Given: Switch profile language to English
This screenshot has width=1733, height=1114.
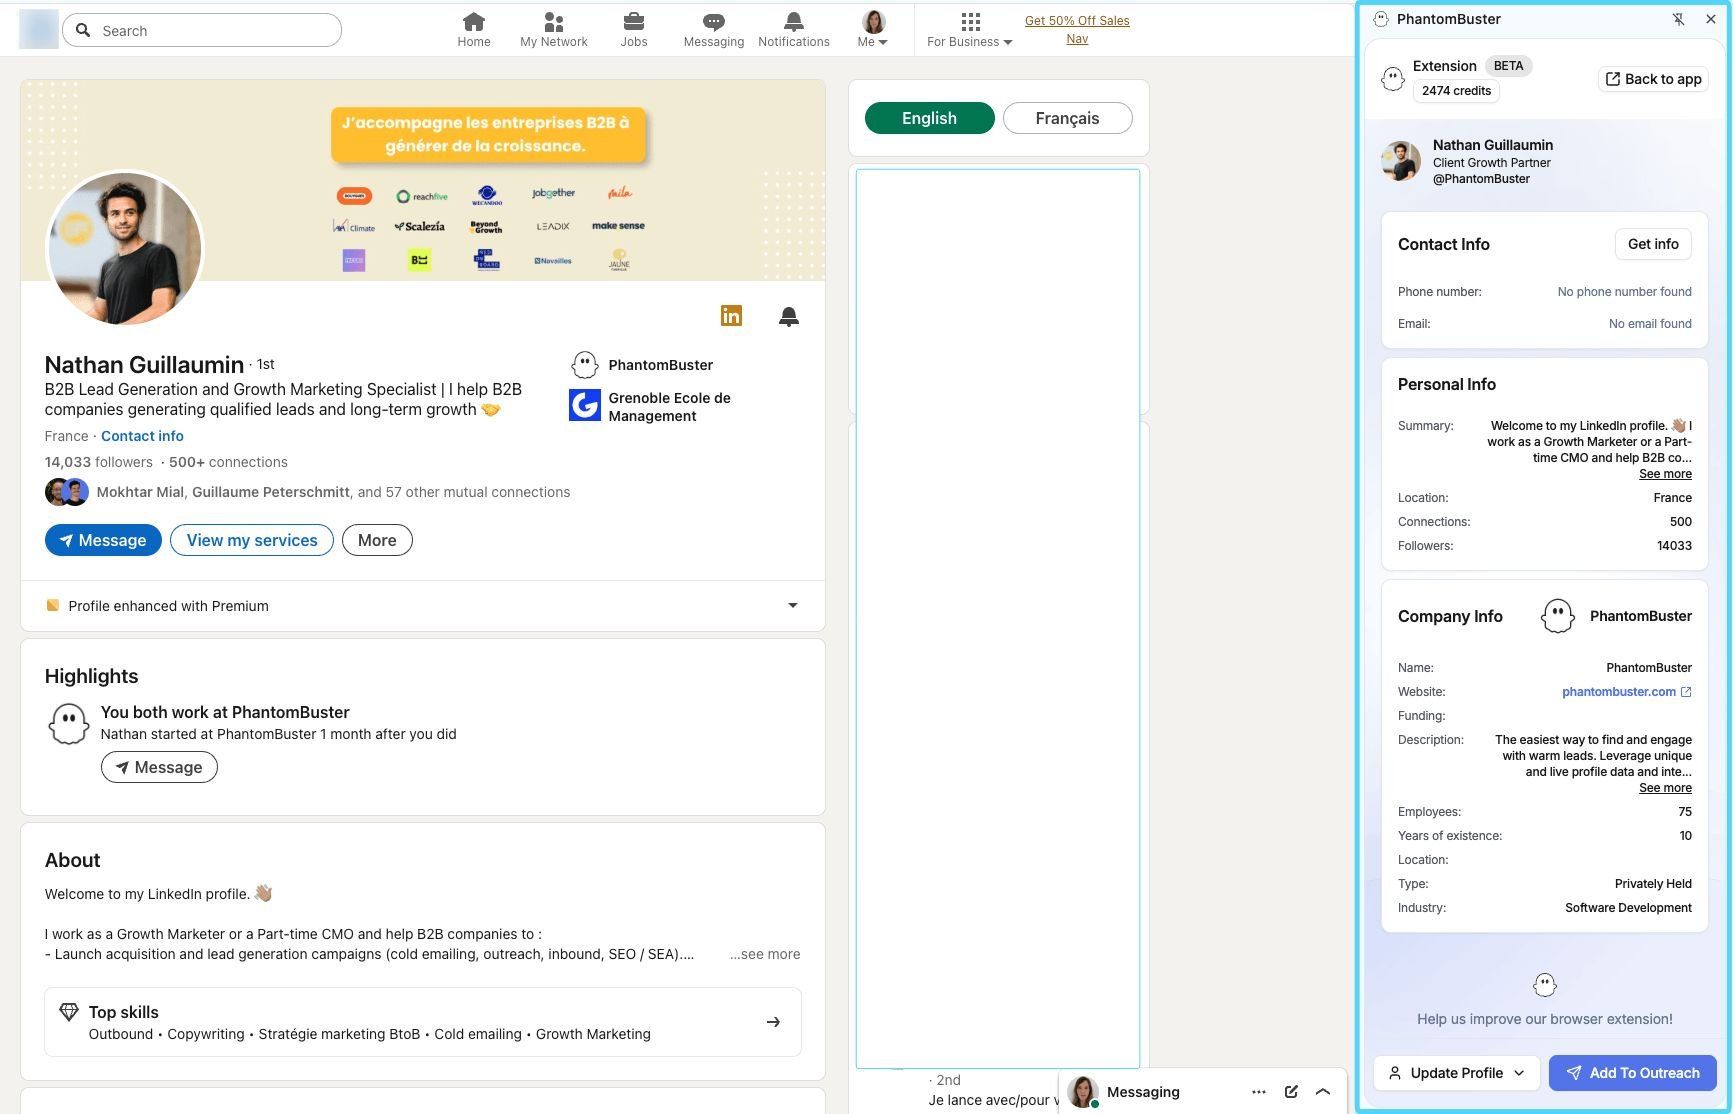Looking at the screenshot, I should pyautogui.click(x=929, y=118).
